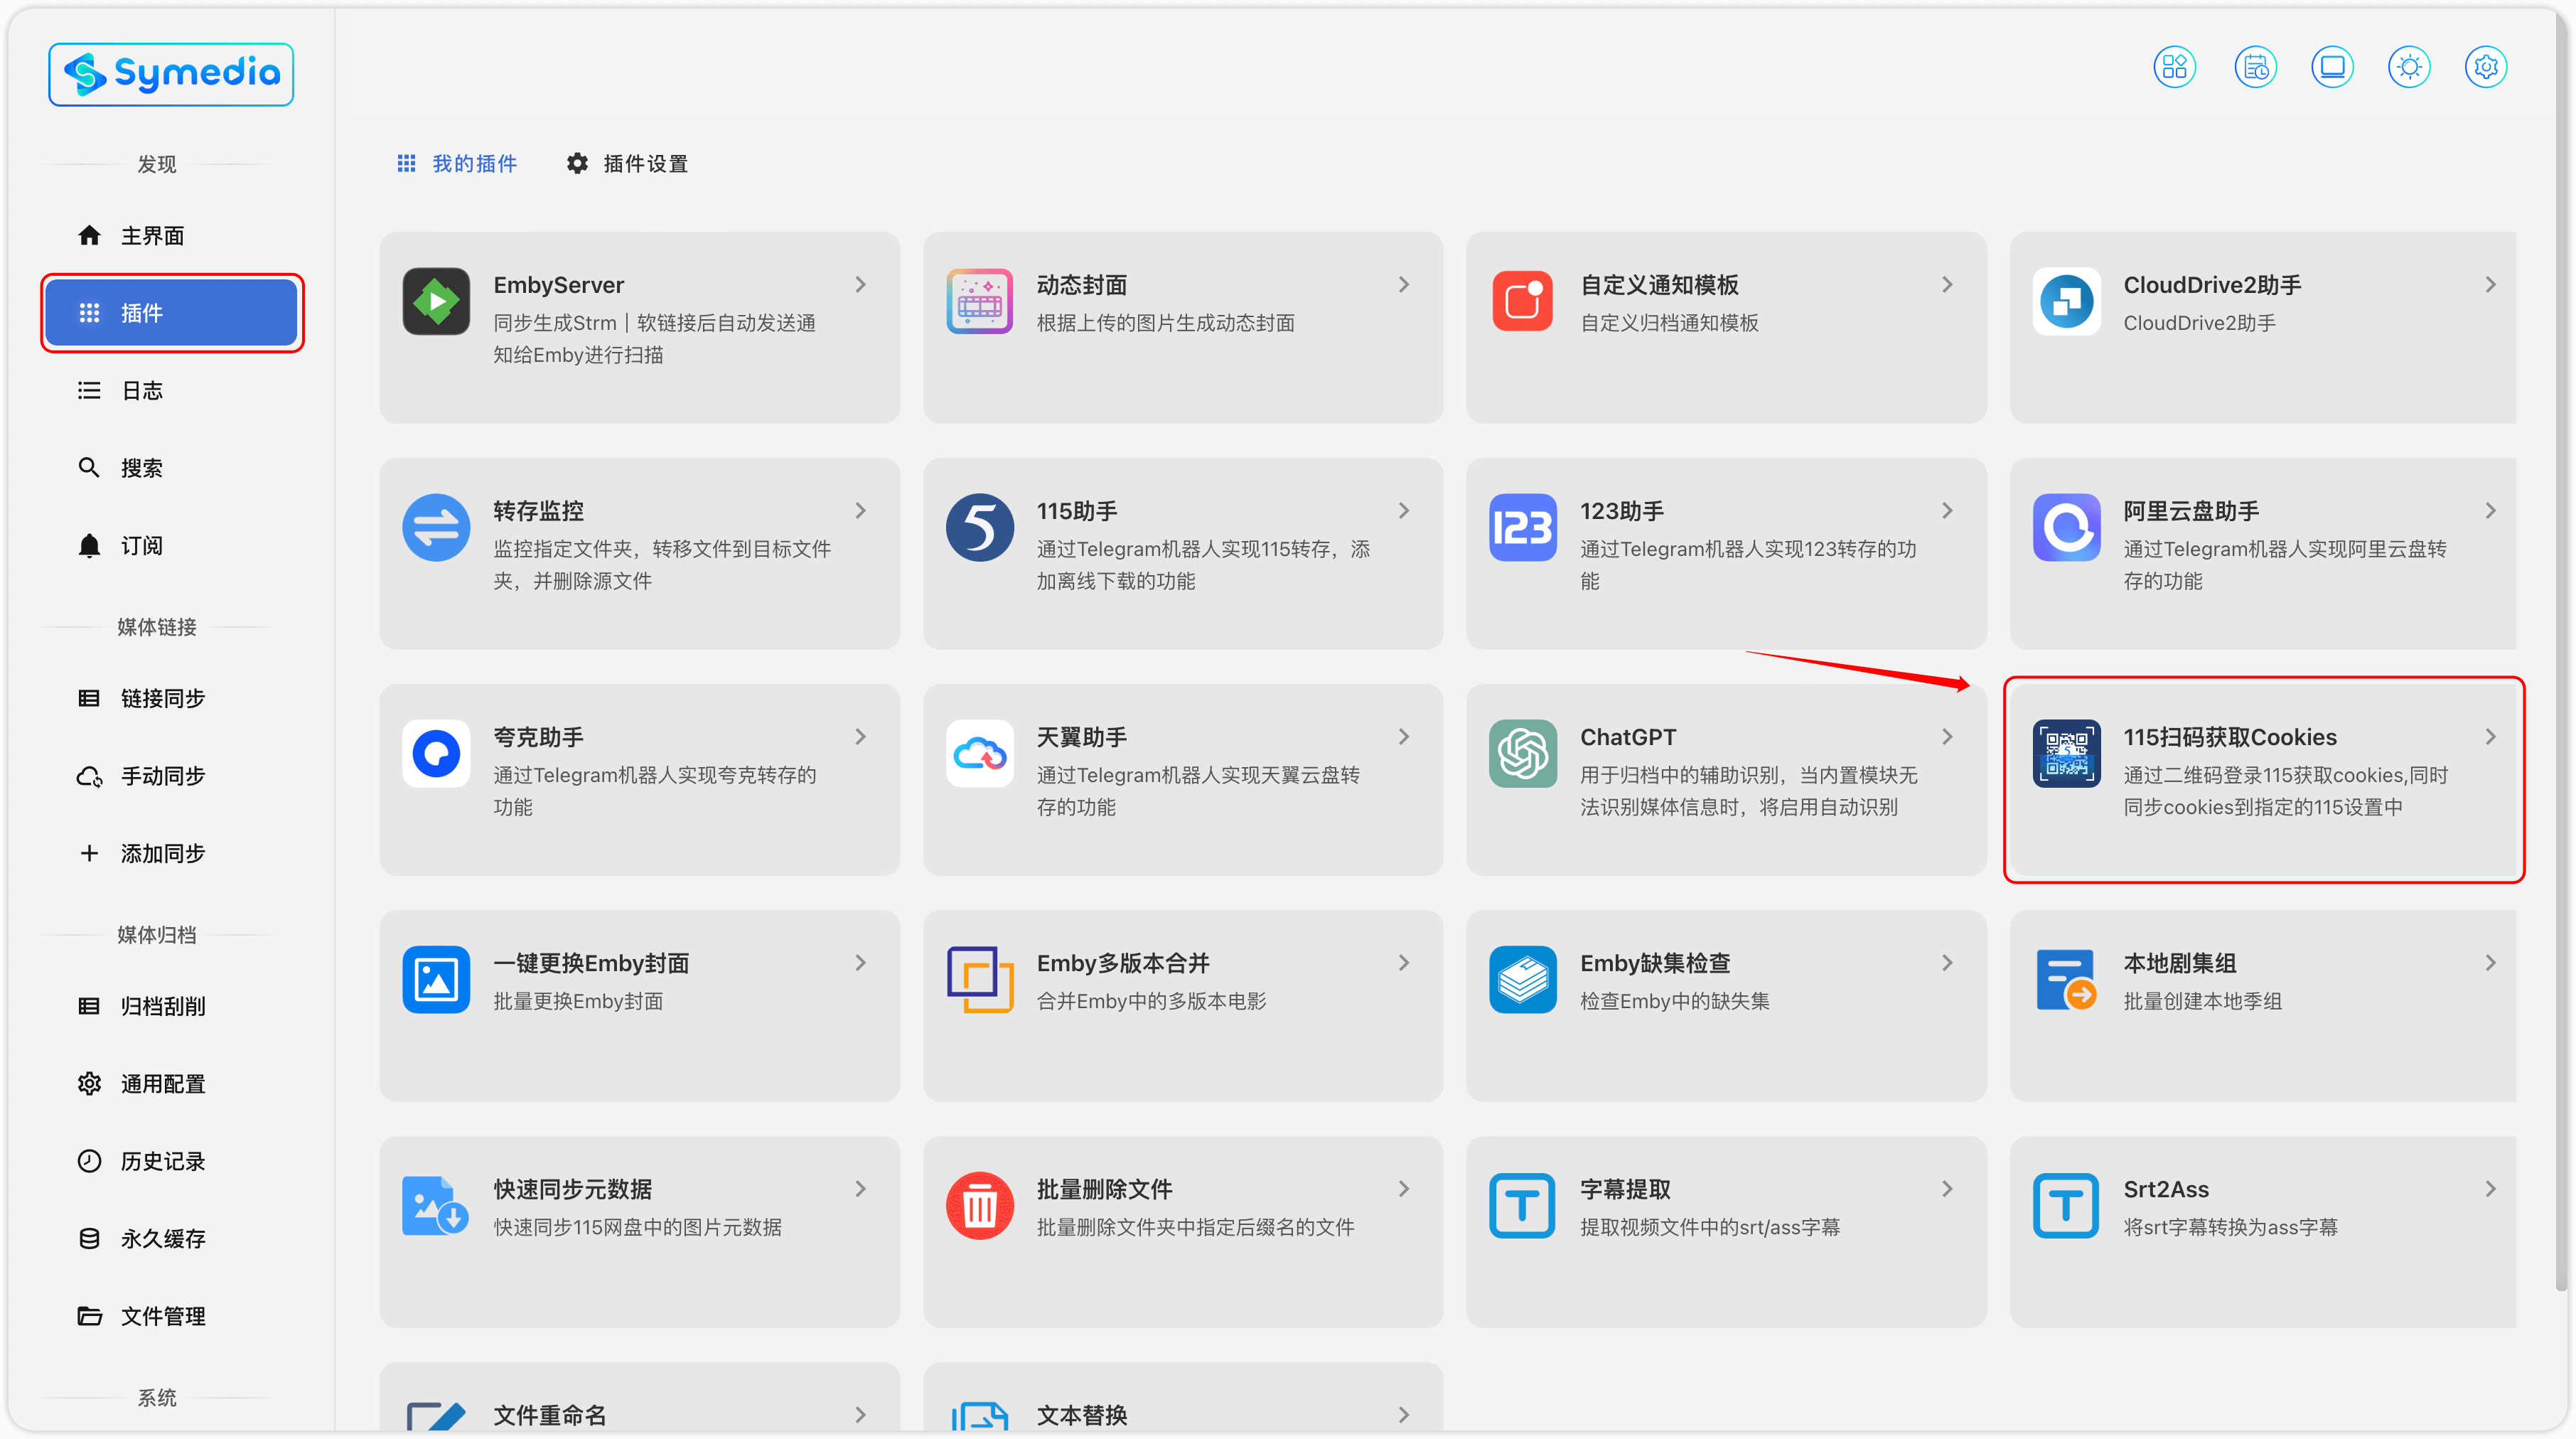Click the 阿里云盘助手 icon
Screen dimensions: 2576x1439
2066,527
